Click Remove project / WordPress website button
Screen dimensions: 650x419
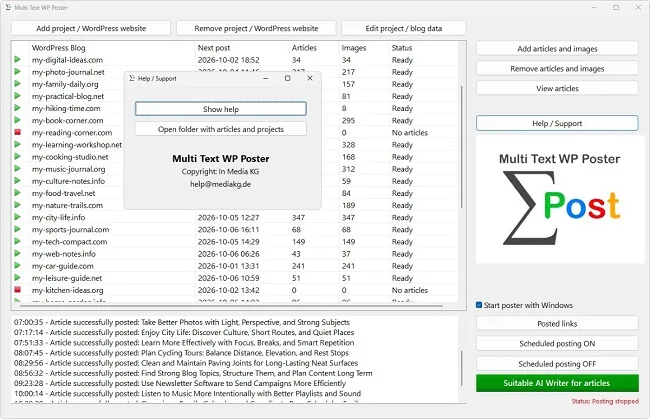coord(256,28)
